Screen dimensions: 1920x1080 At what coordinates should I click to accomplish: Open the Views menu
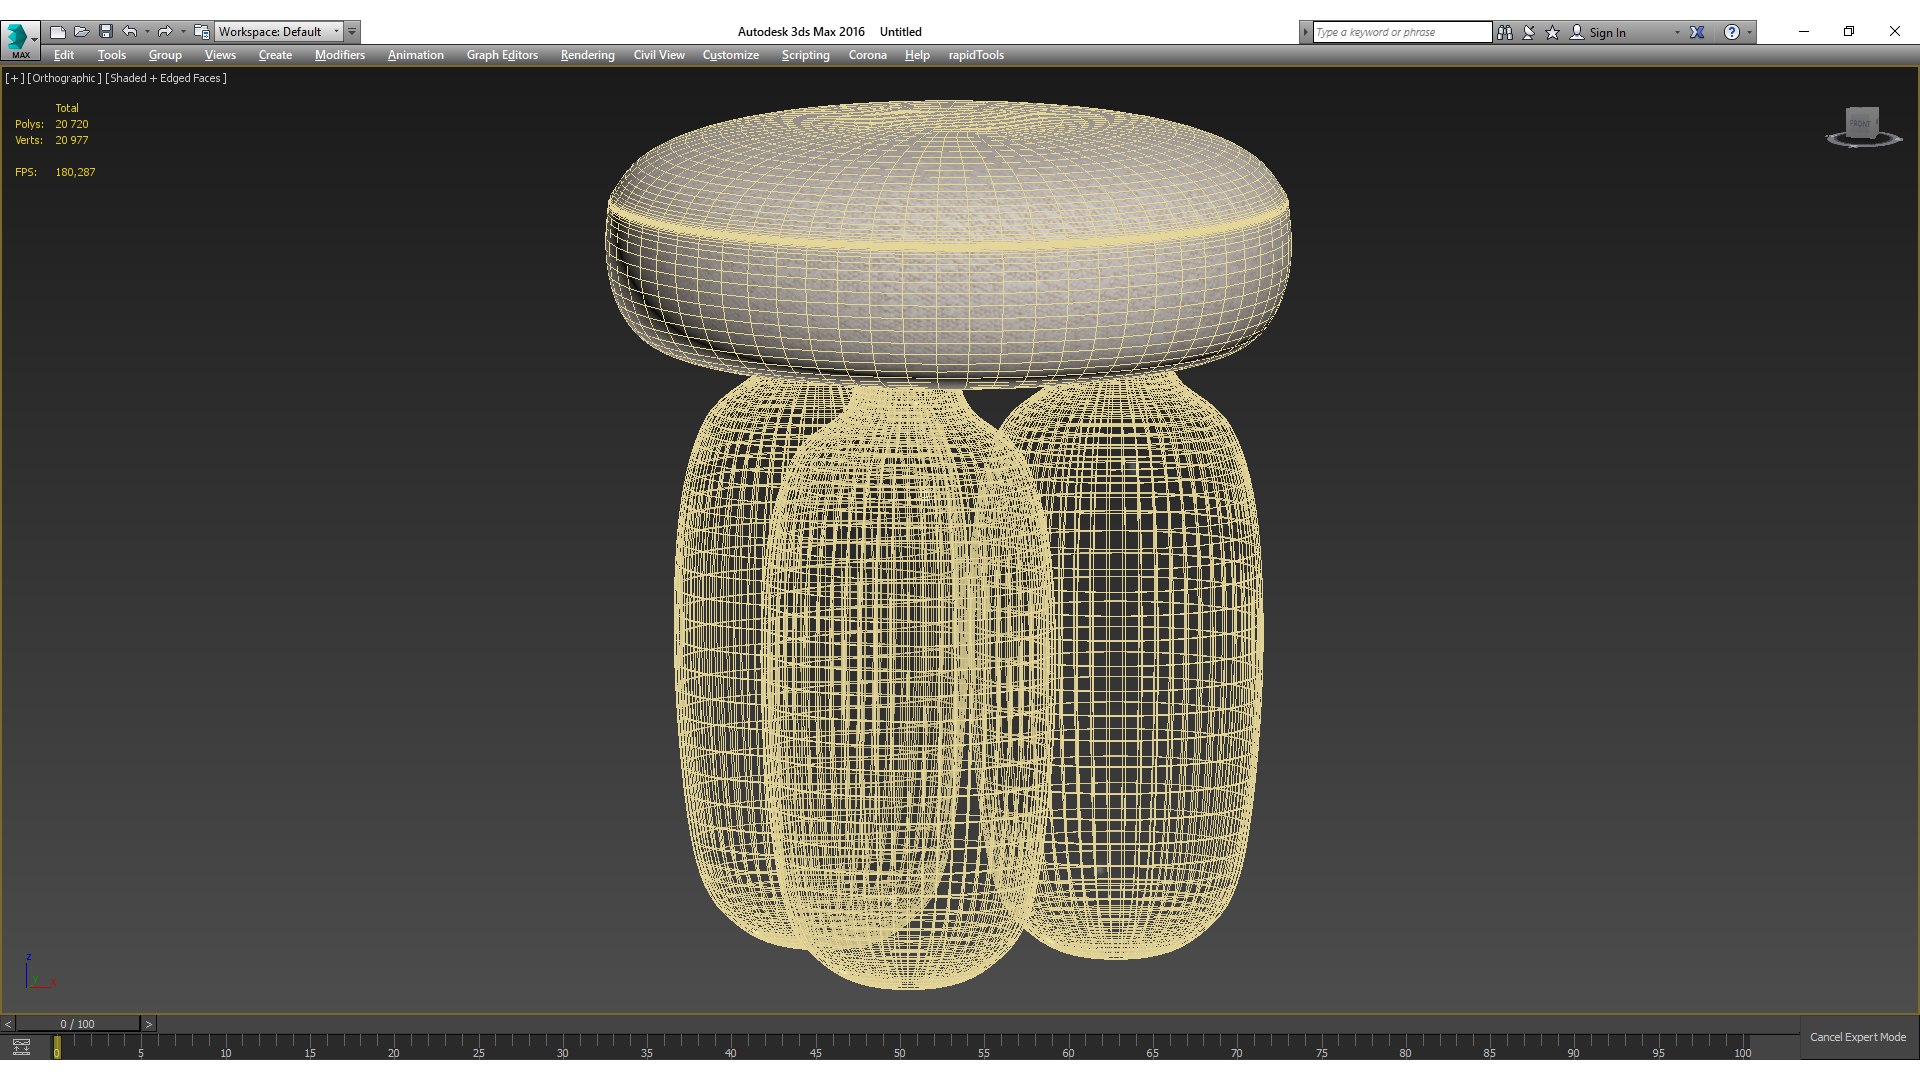coord(220,55)
